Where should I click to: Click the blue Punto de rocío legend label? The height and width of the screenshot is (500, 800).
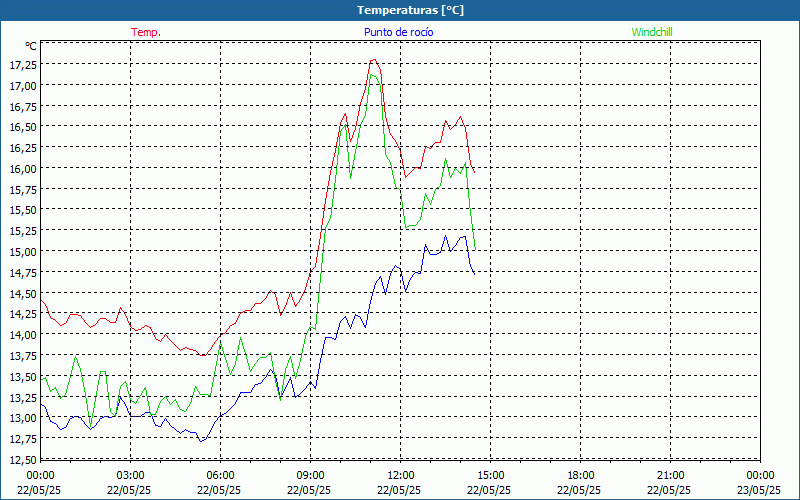coord(398,32)
